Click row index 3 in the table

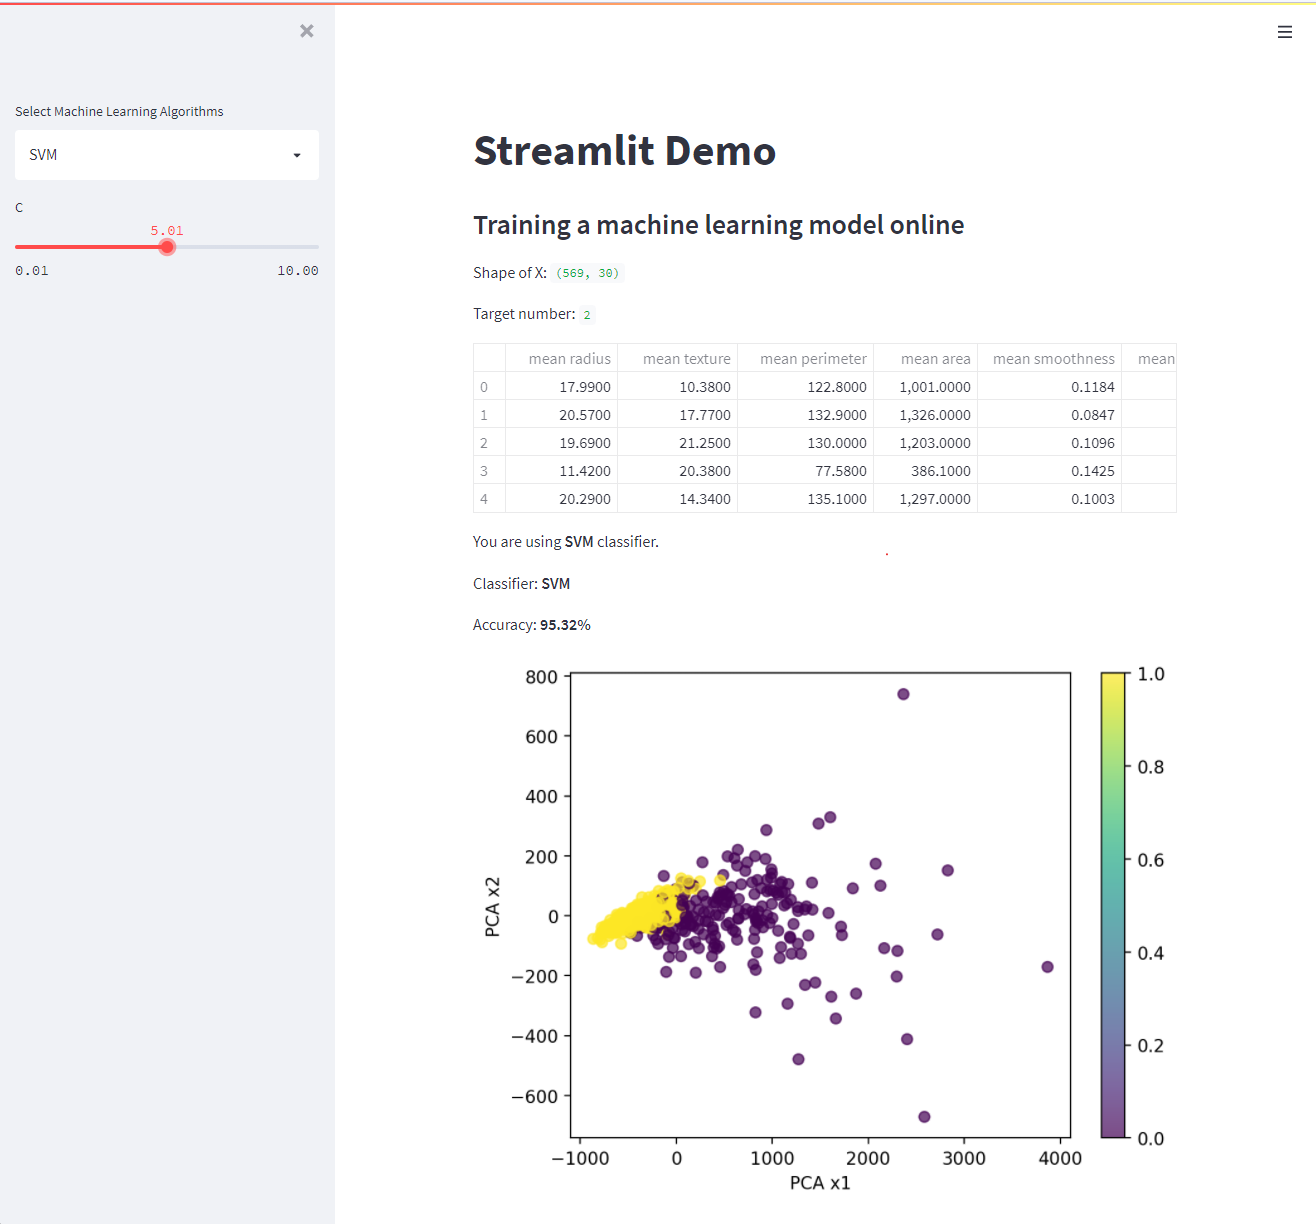pyautogui.click(x=489, y=471)
